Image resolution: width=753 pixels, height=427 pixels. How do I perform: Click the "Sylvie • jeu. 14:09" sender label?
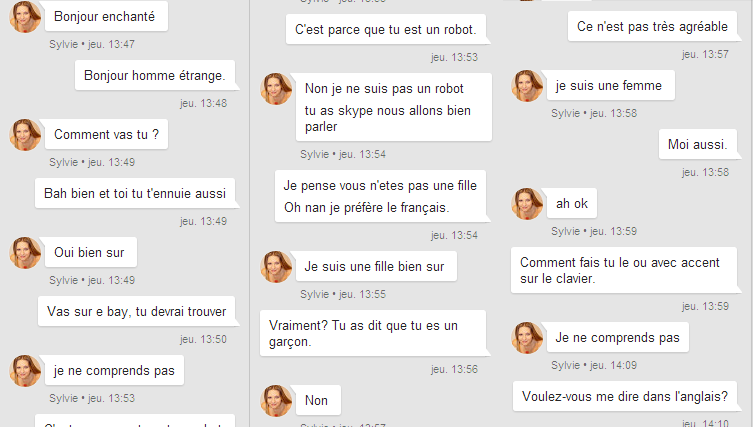pyautogui.click(x=594, y=365)
